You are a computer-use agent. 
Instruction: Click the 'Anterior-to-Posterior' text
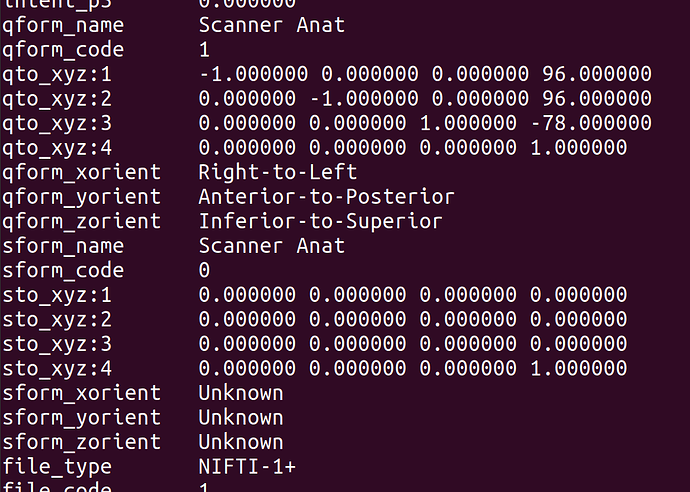click(x=327, y=197)
